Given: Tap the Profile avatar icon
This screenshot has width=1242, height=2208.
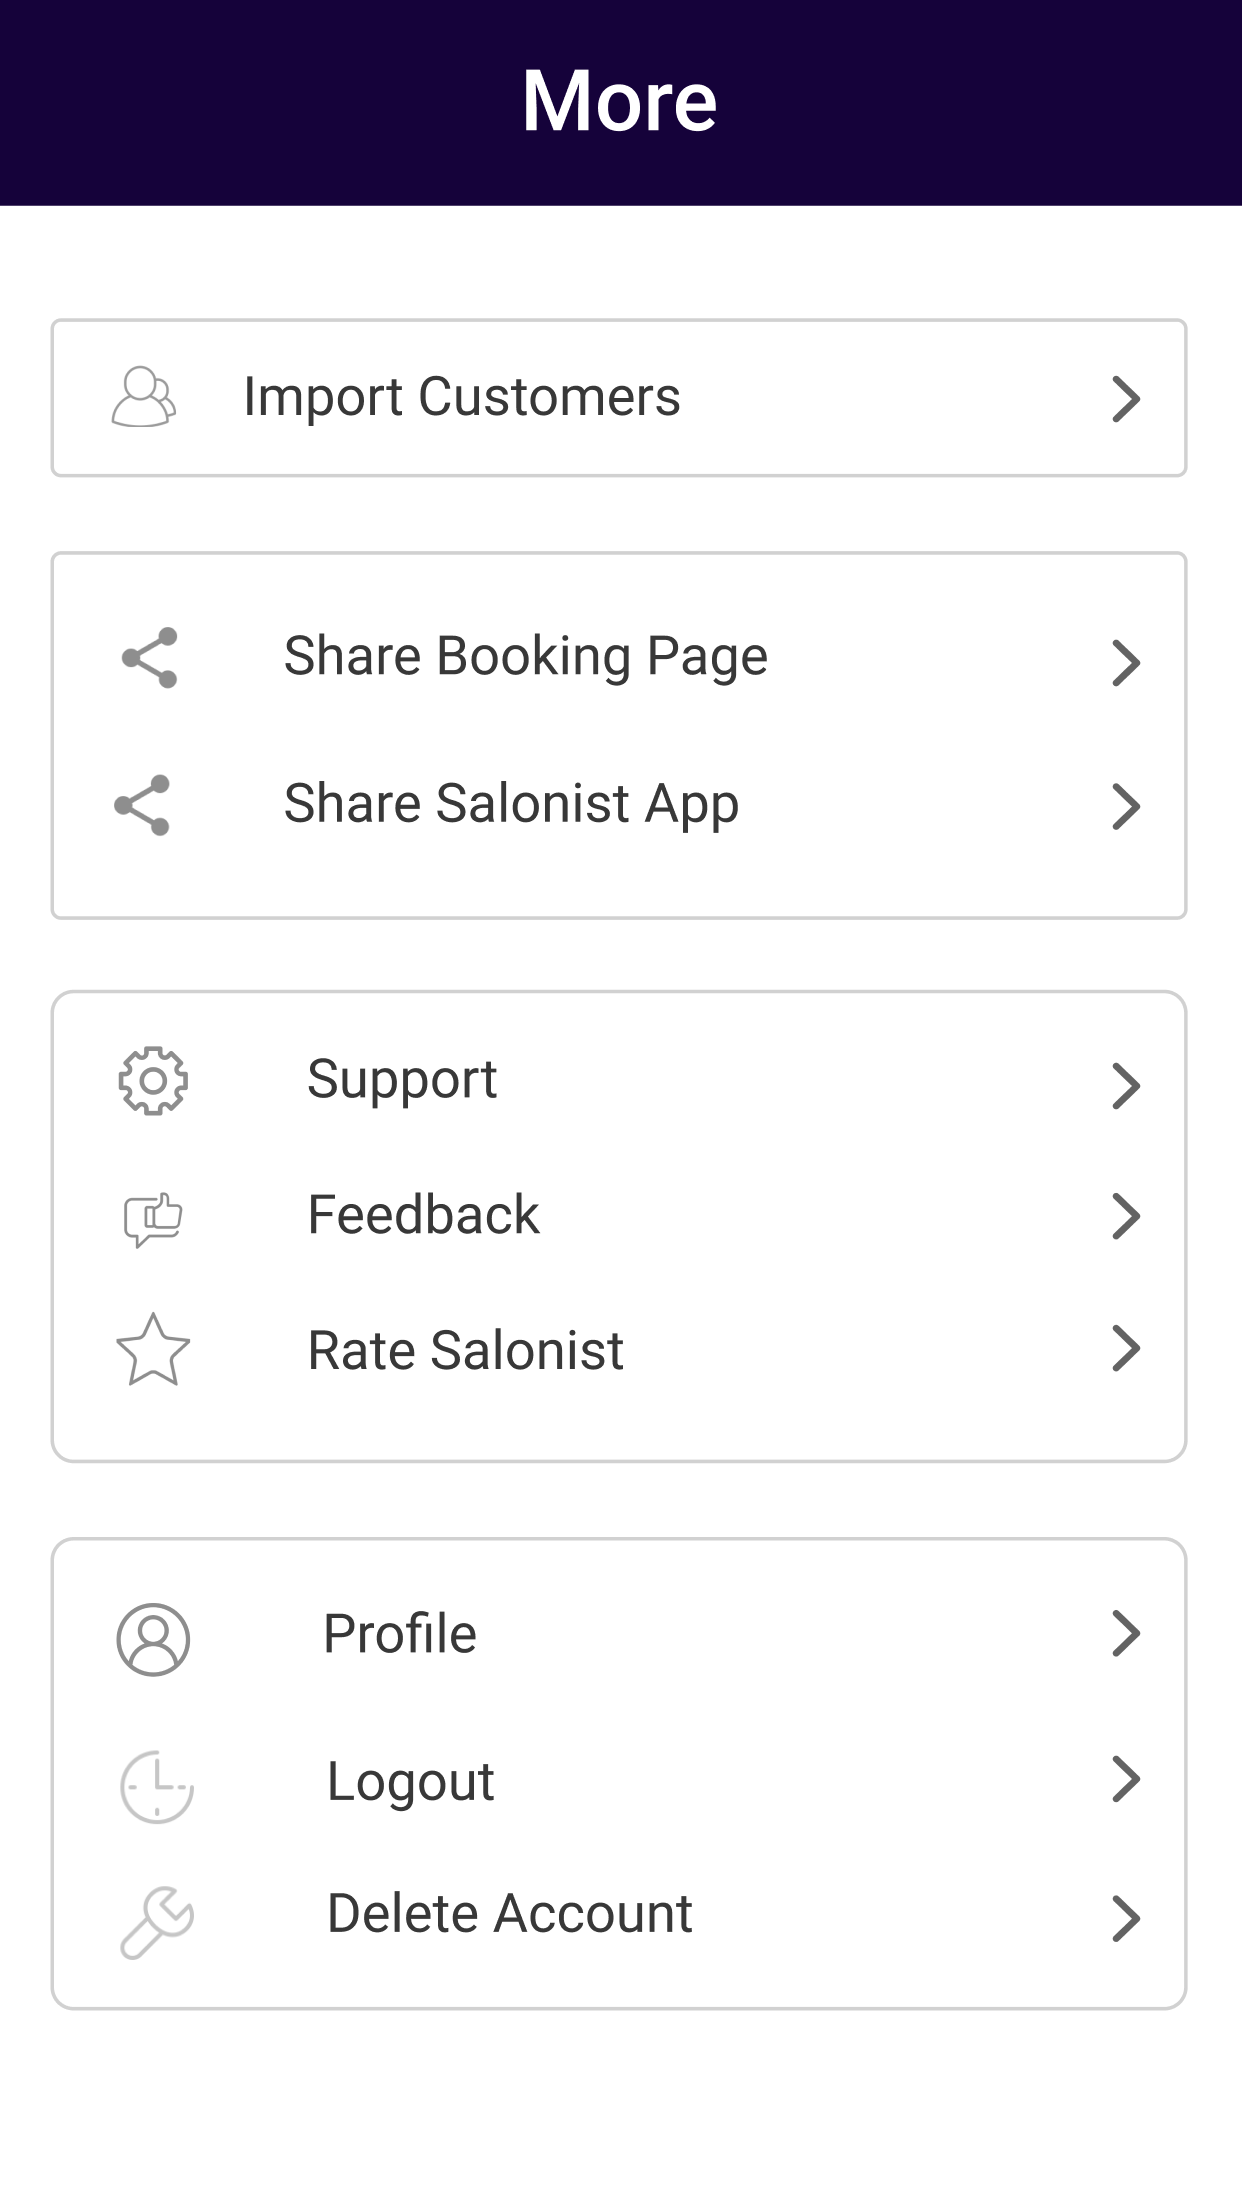Looking at the screenshot, I should point(153,1640).
